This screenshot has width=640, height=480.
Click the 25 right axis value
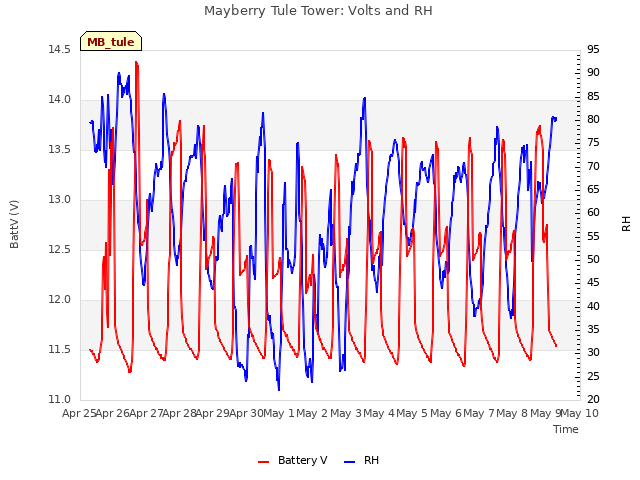(593, 376)
